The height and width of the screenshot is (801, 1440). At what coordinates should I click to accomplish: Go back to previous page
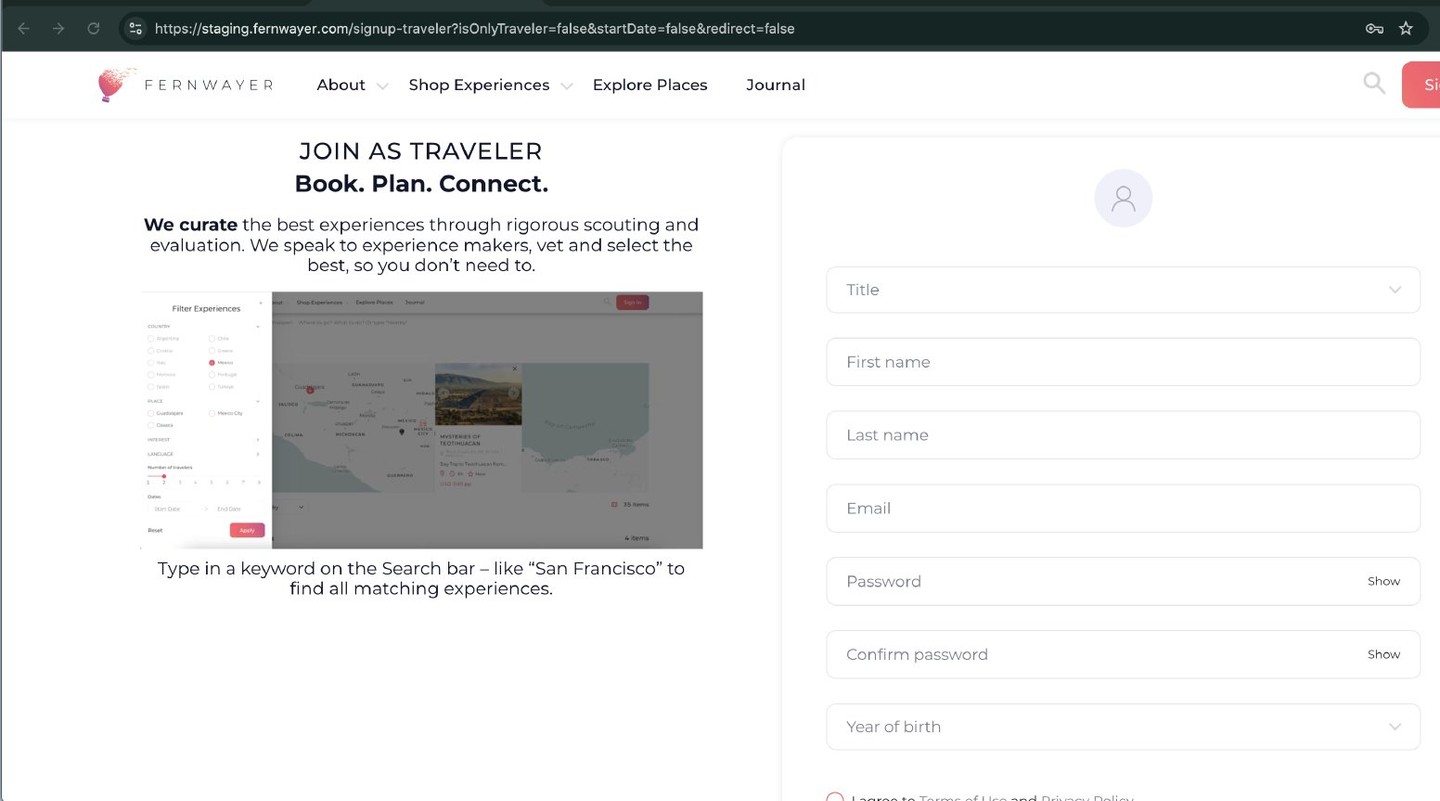(24, 28)
